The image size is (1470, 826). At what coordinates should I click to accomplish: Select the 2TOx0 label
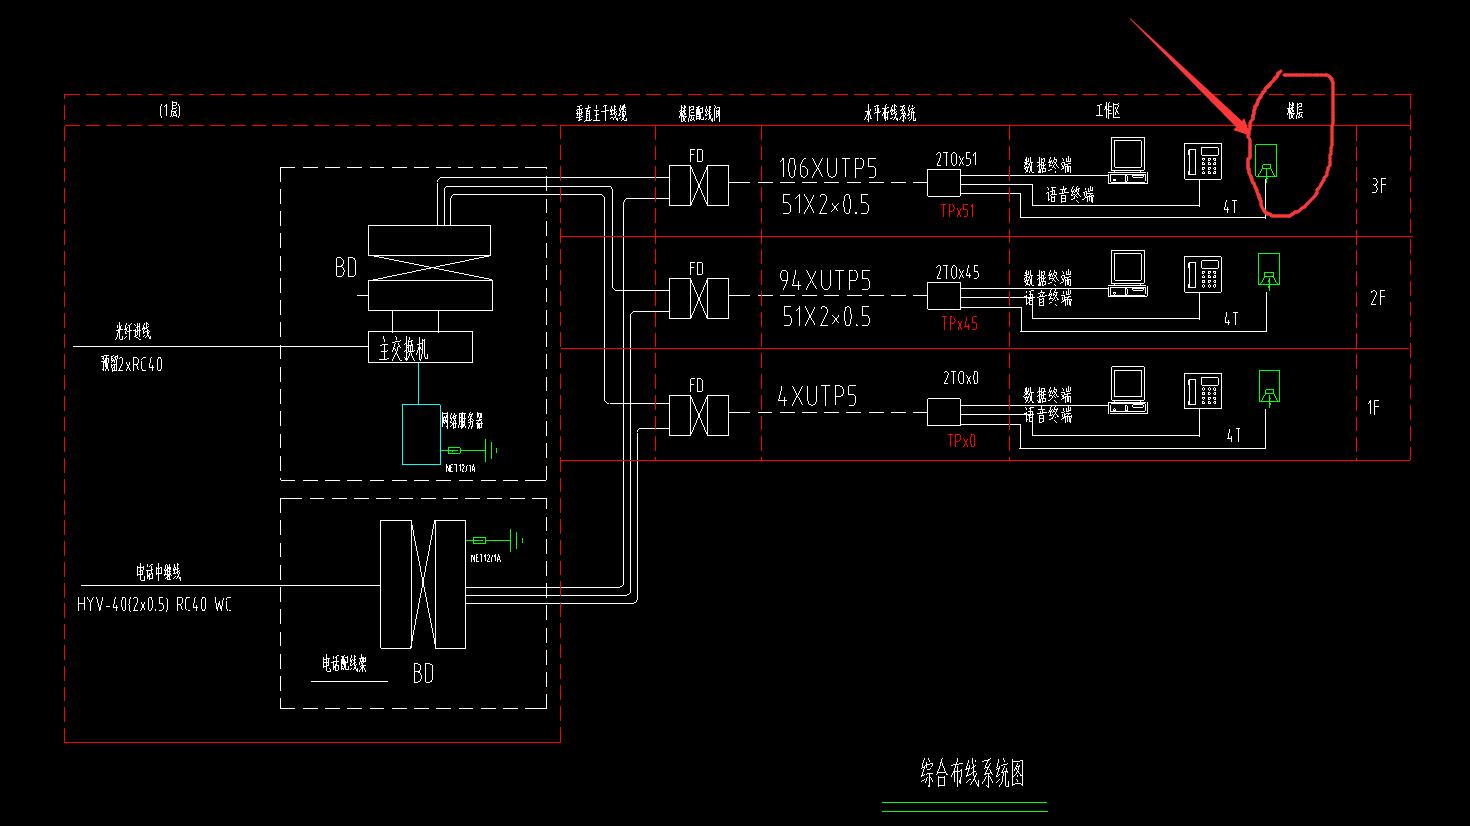961,378
